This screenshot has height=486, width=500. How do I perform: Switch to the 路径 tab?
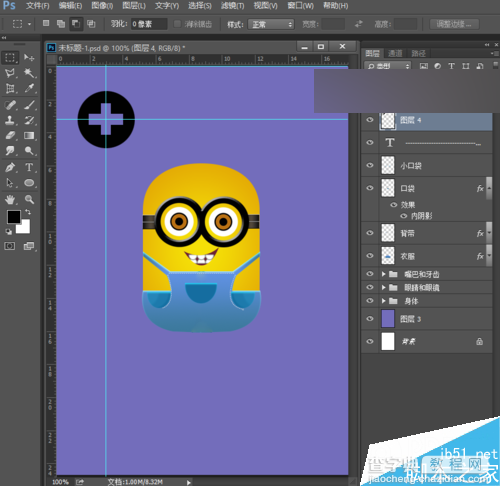[x=418, y=53]
